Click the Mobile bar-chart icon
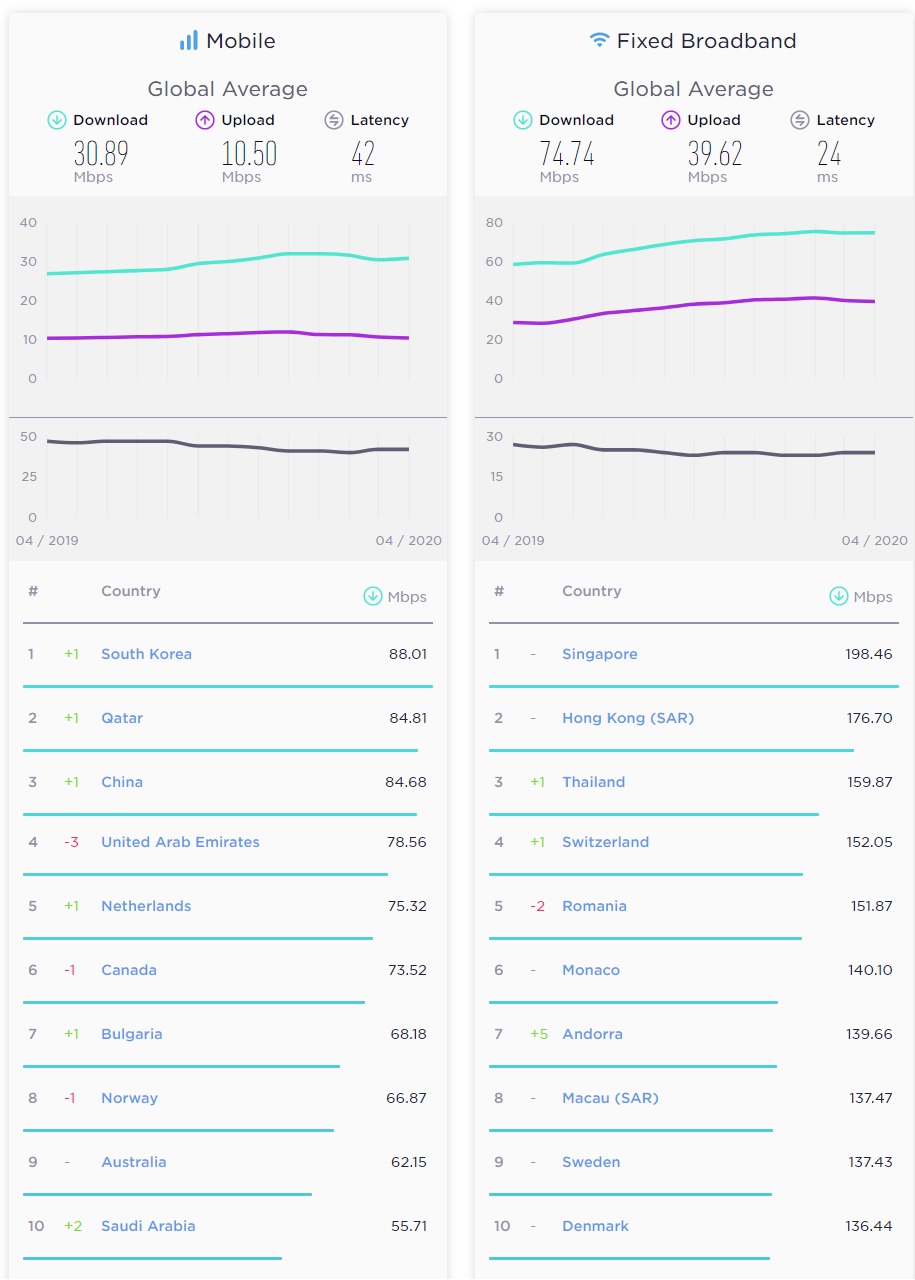Screen dimensions: 915x1280 [188, 41]
